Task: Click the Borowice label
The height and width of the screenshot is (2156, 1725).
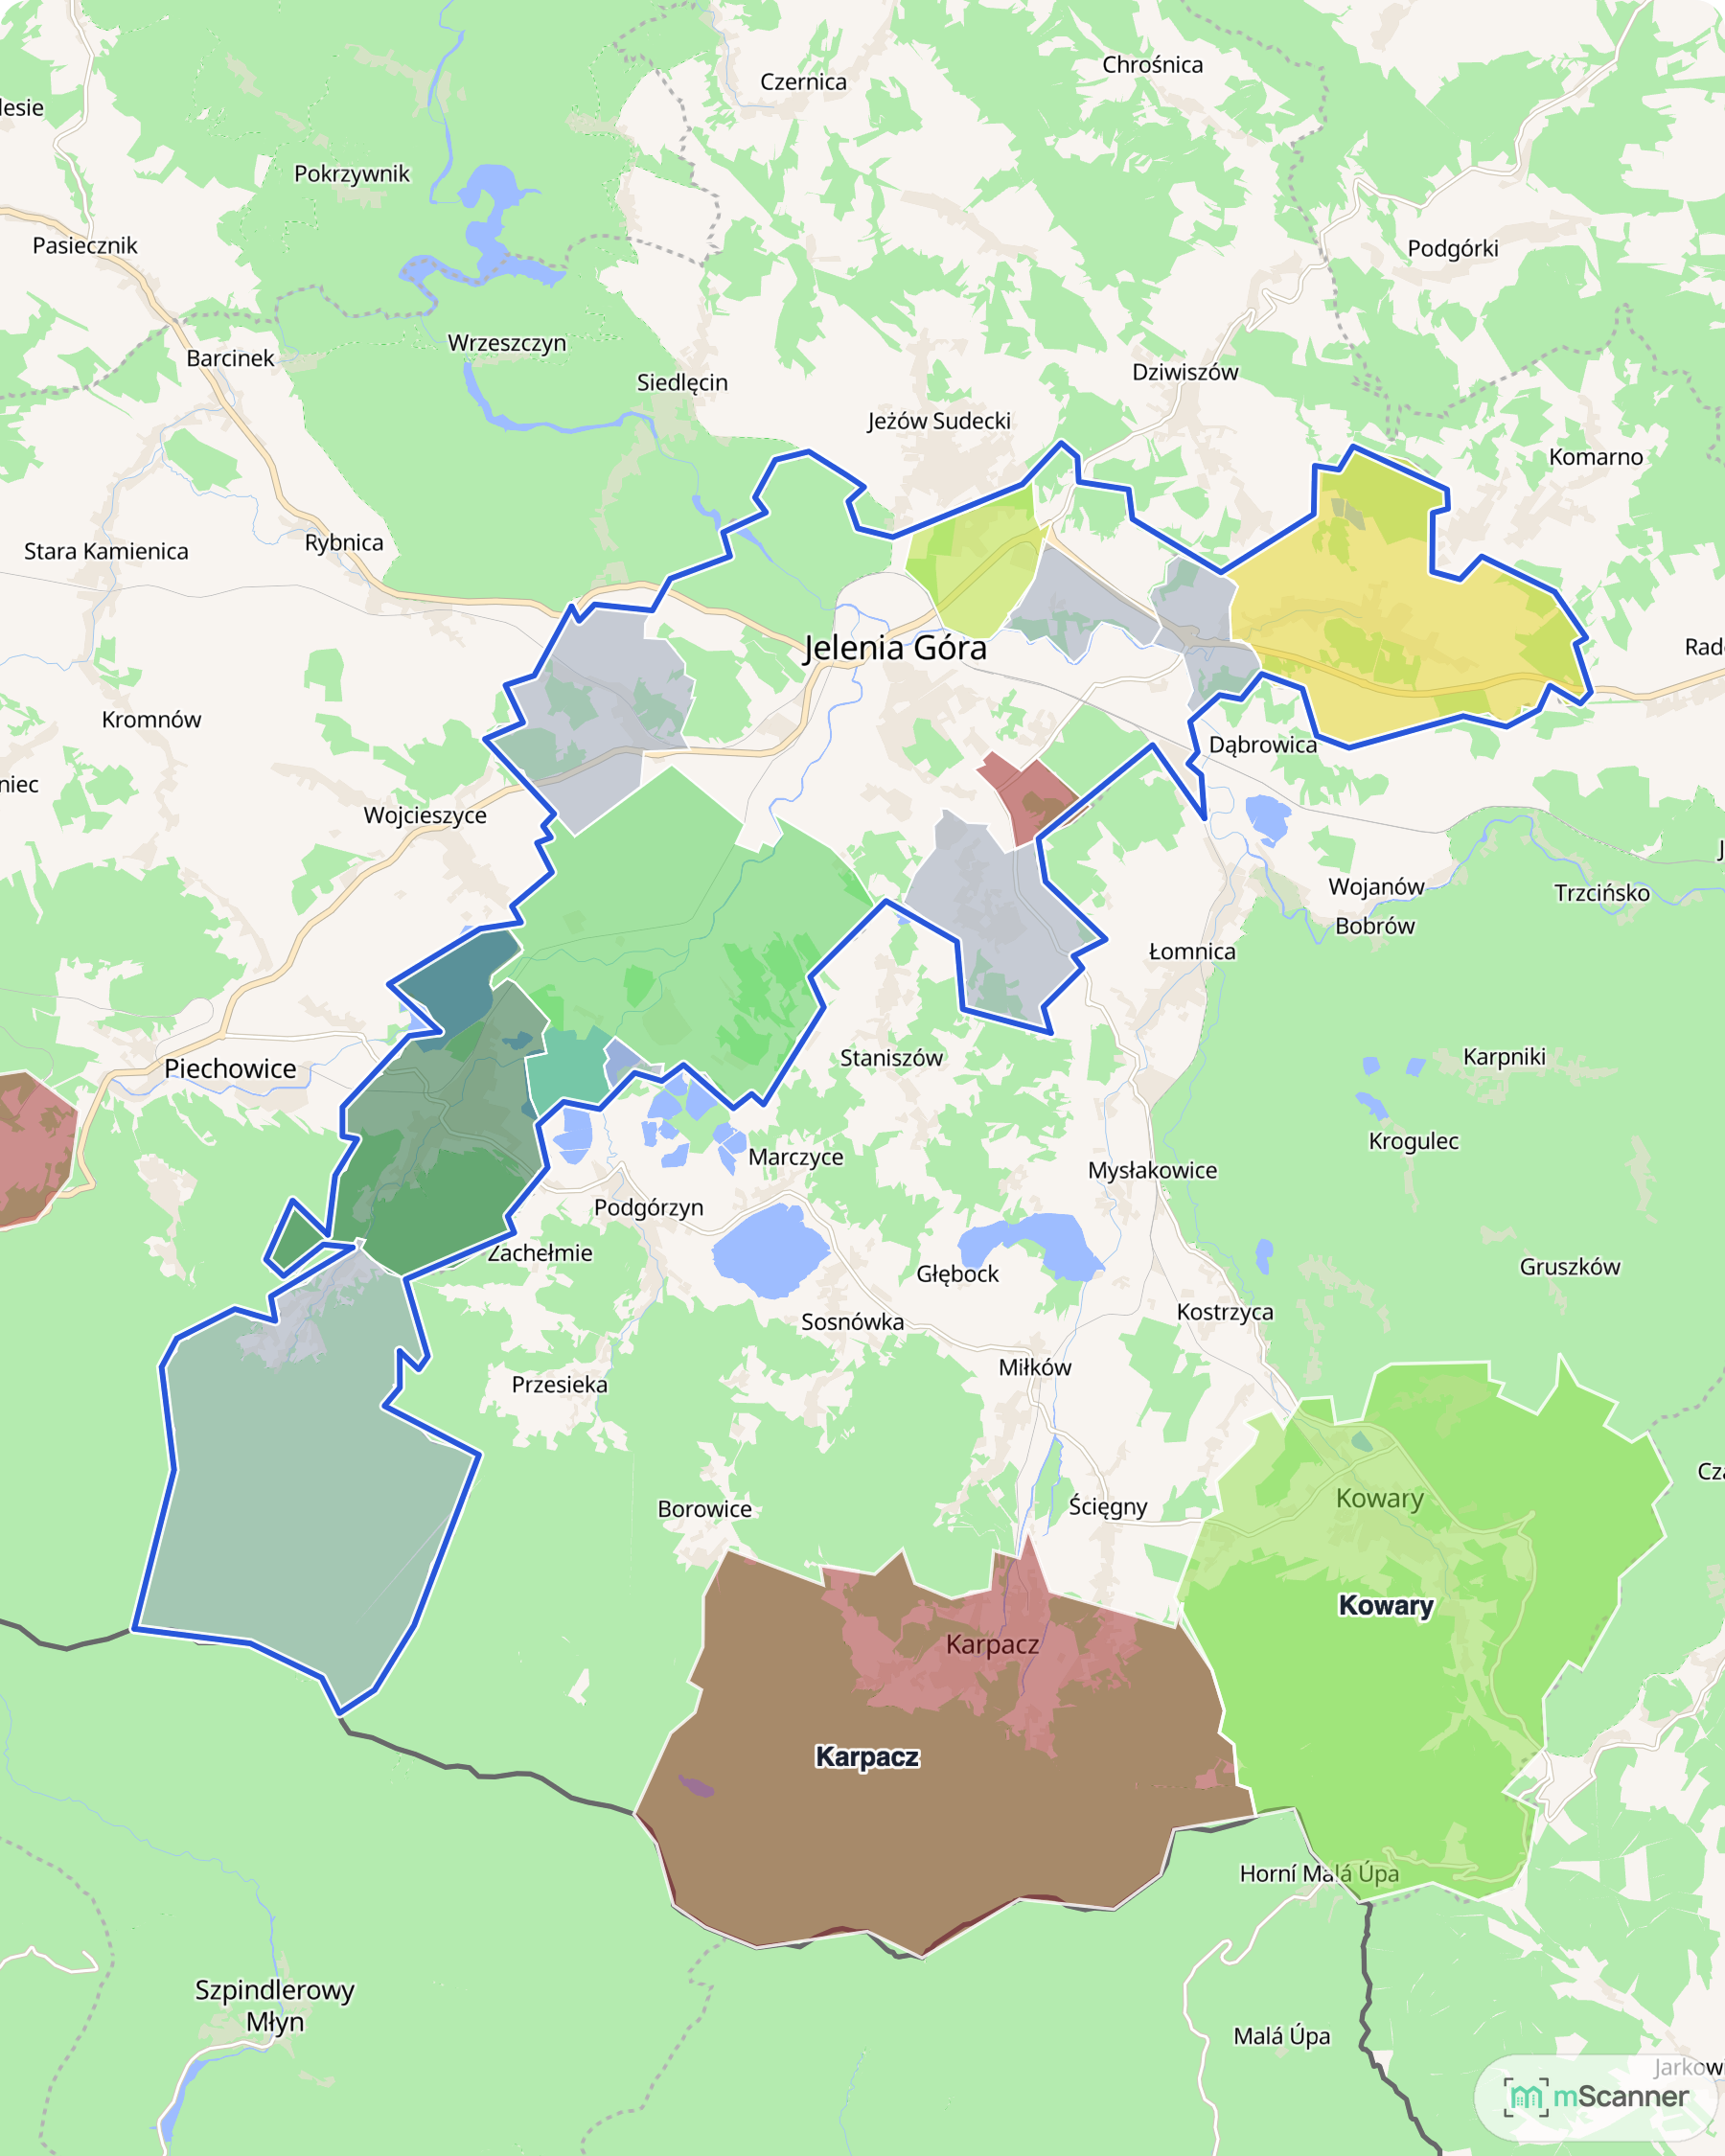Action: tap(705, 1509)
